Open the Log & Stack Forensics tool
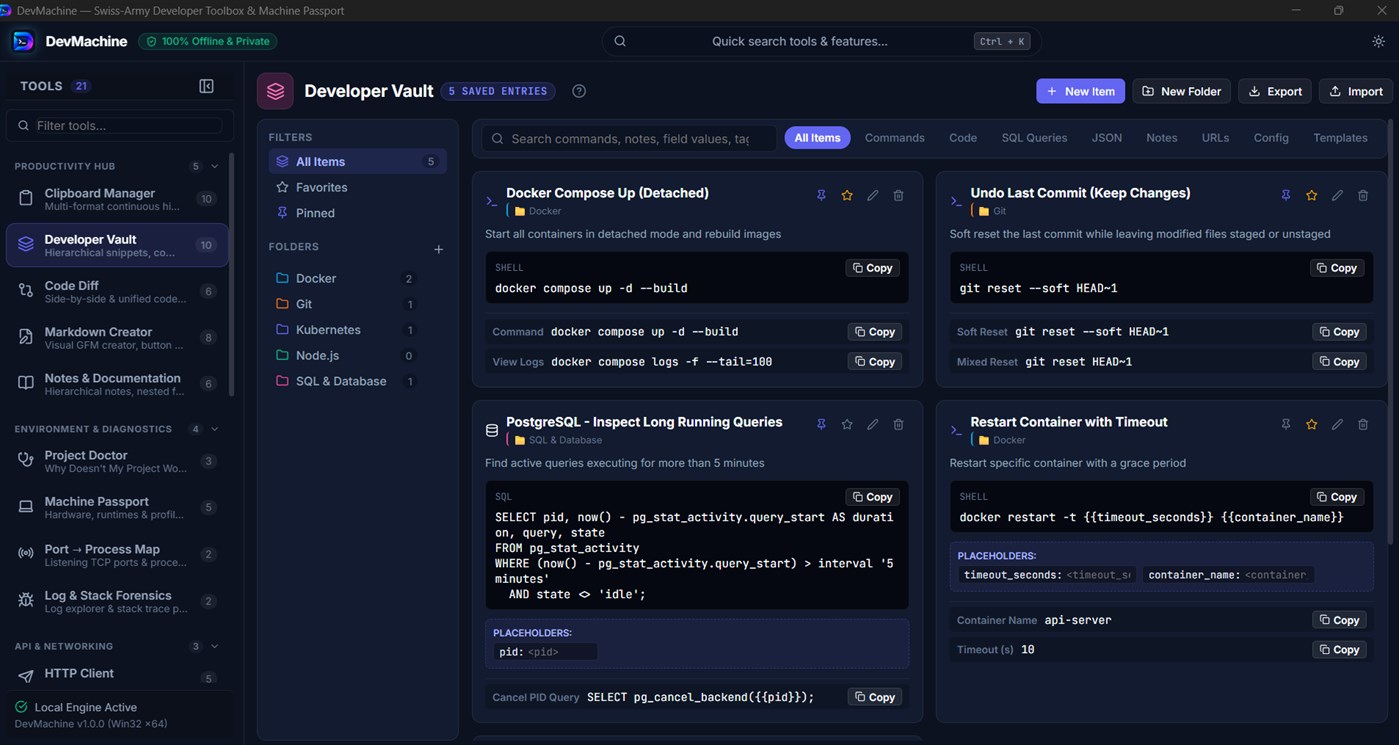 coord(117,601)
